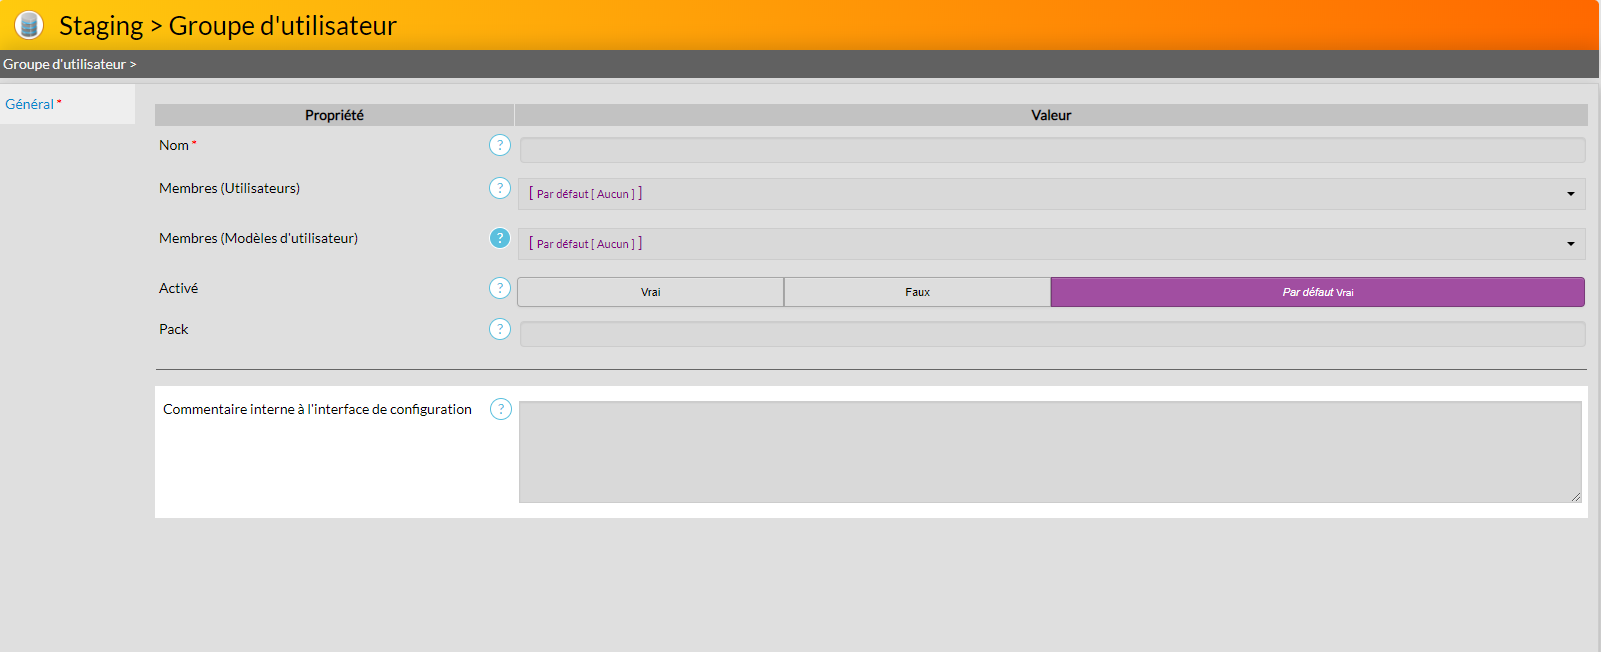1601x652 pixels.
Task: Open help icon next to Pack
Action: (x=500, y=329)
